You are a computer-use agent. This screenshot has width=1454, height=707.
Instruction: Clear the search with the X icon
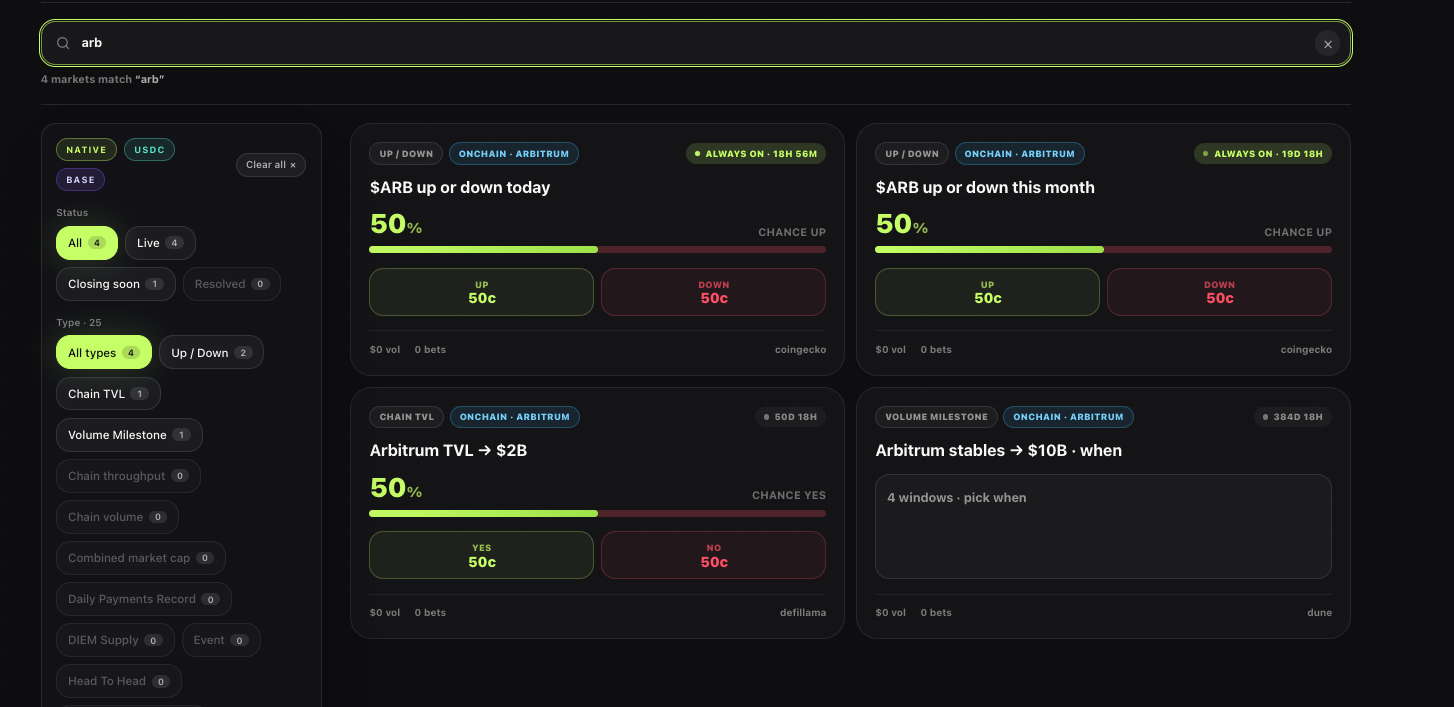[1328, 44]
